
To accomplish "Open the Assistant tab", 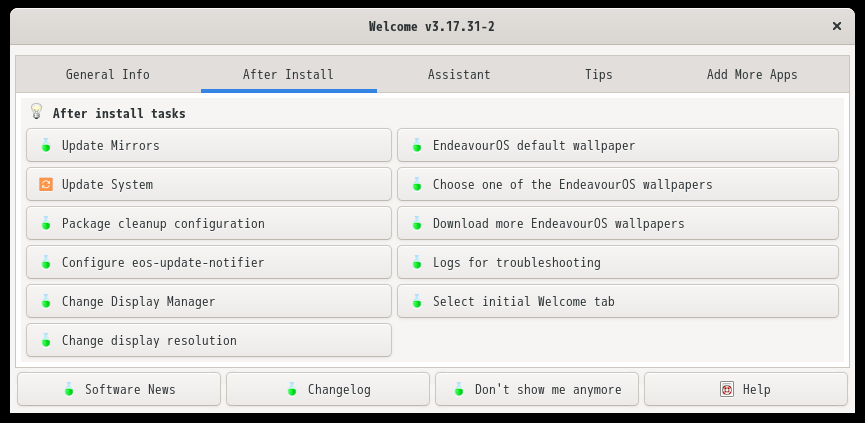I will tap(459, 74).
